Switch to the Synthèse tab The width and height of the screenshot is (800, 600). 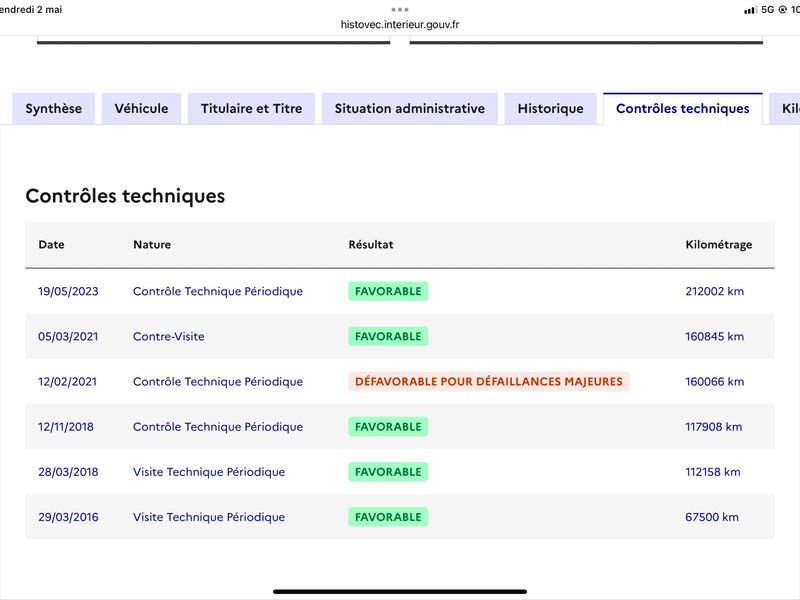point(54,109)
